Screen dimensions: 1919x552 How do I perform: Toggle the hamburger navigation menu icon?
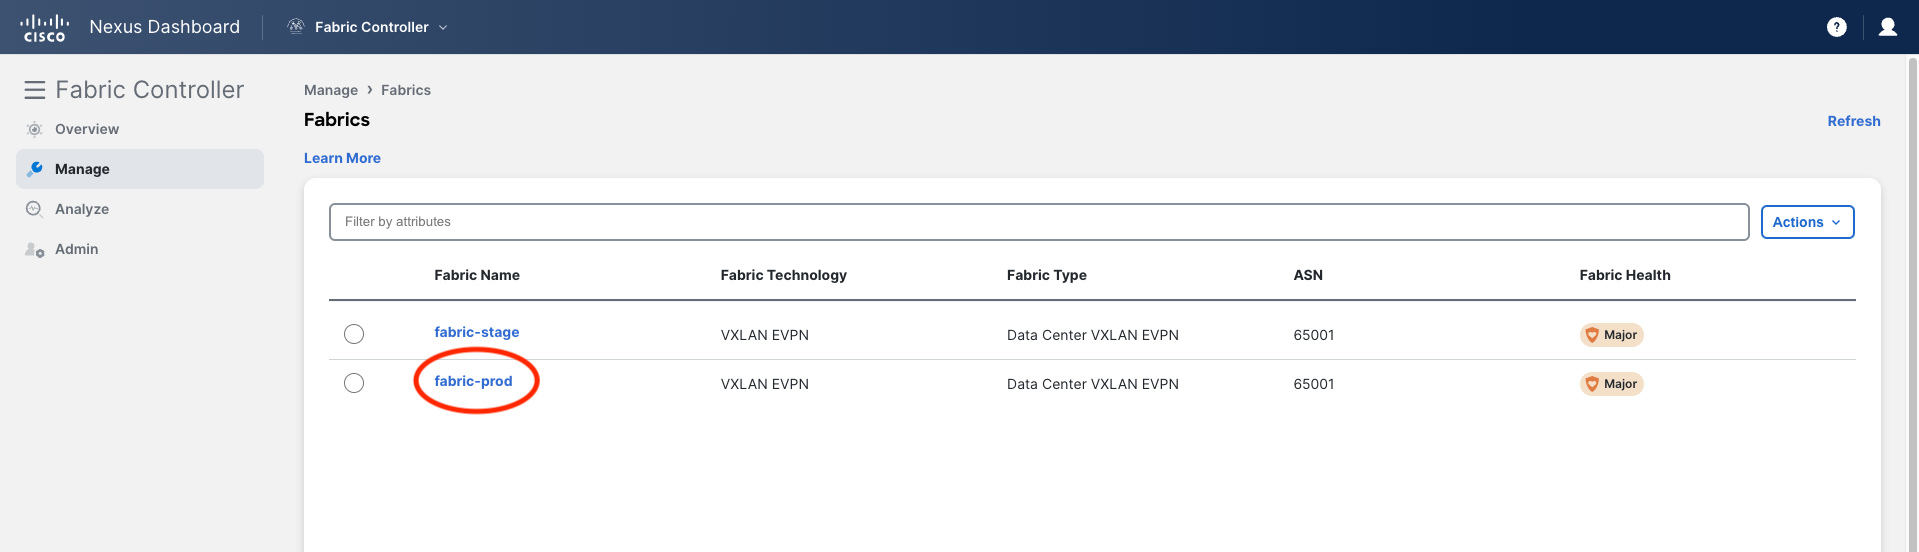point(35,90)
